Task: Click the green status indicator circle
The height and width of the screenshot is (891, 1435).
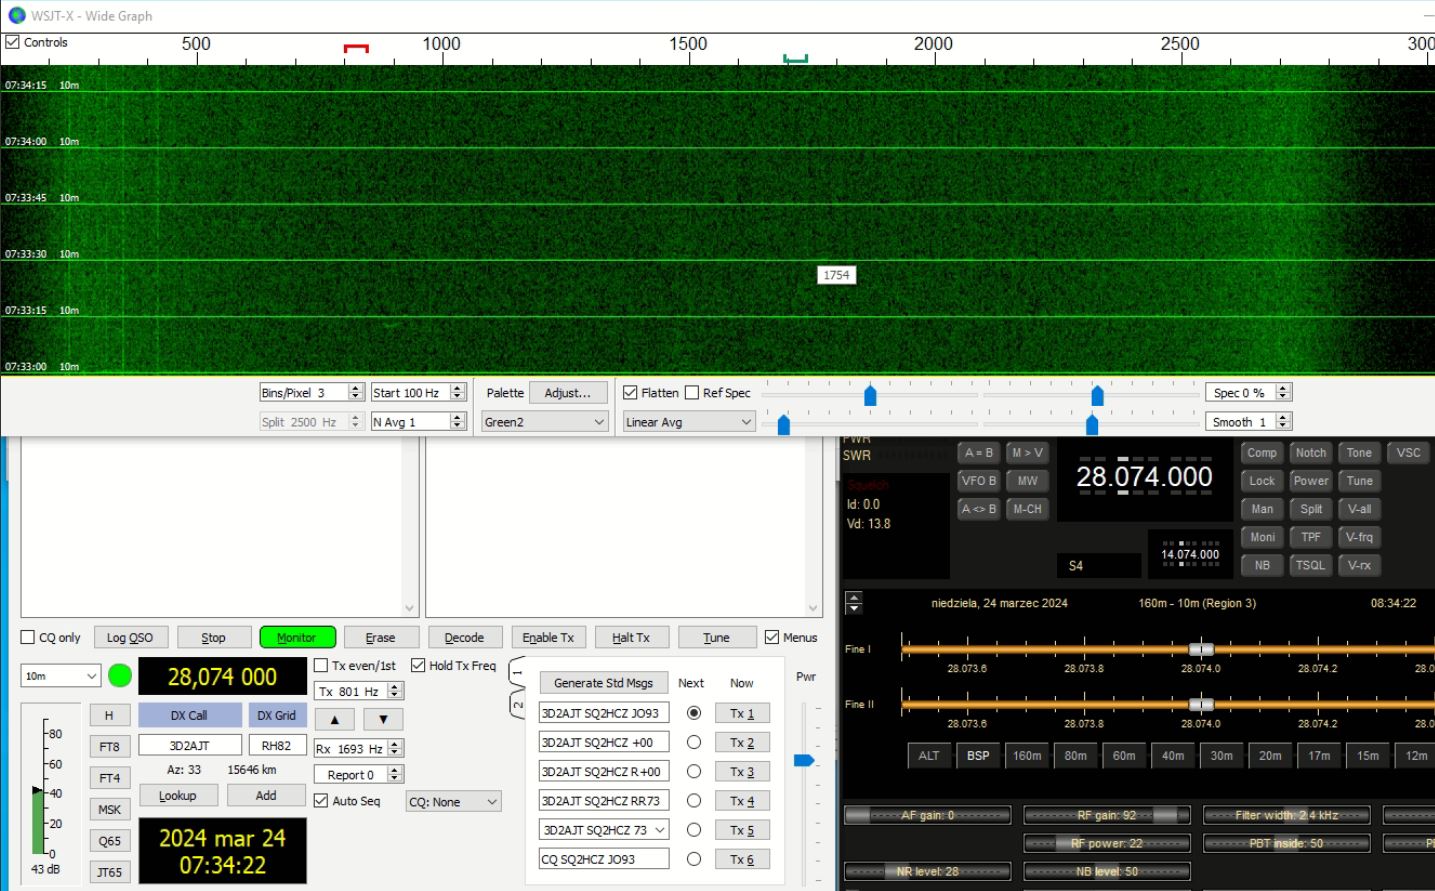Action: click(120, 676)
